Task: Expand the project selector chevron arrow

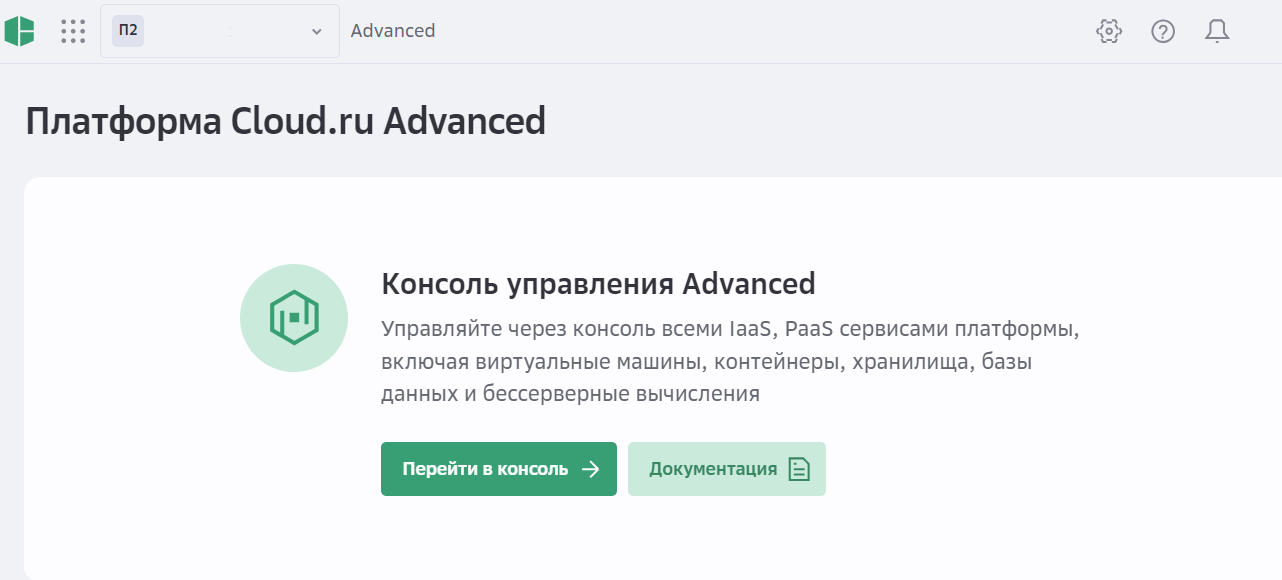Action: point(317,31)
